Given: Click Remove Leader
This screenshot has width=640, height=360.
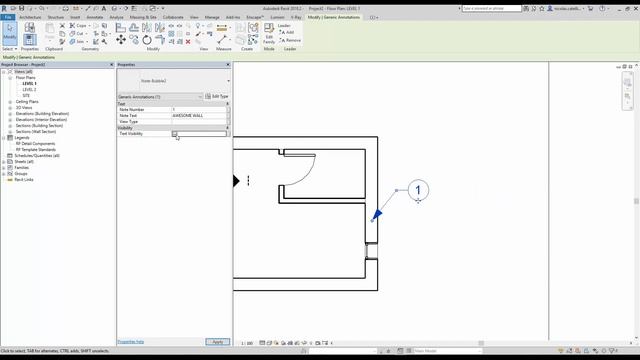Looking at the screenshot, I should click(290, 40).
